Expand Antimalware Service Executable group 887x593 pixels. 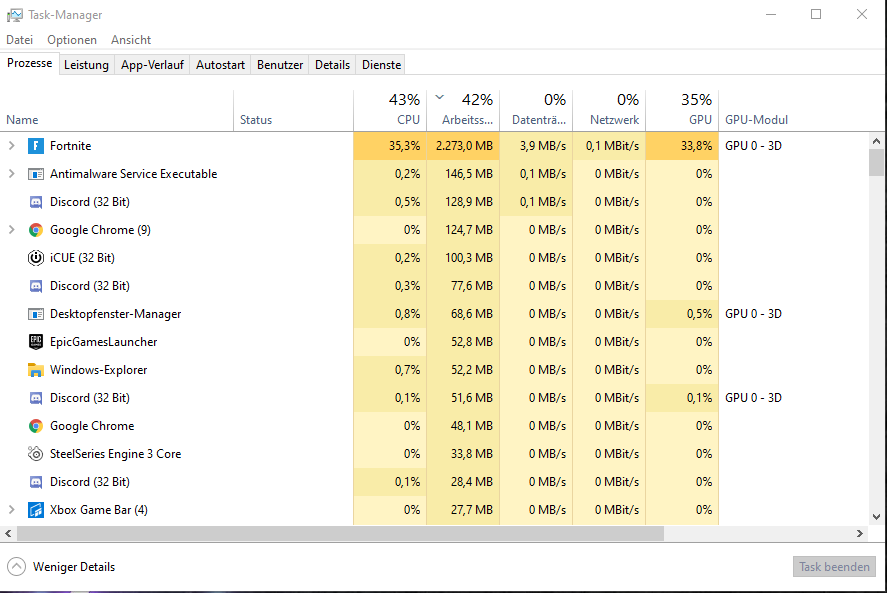point(11,174)
